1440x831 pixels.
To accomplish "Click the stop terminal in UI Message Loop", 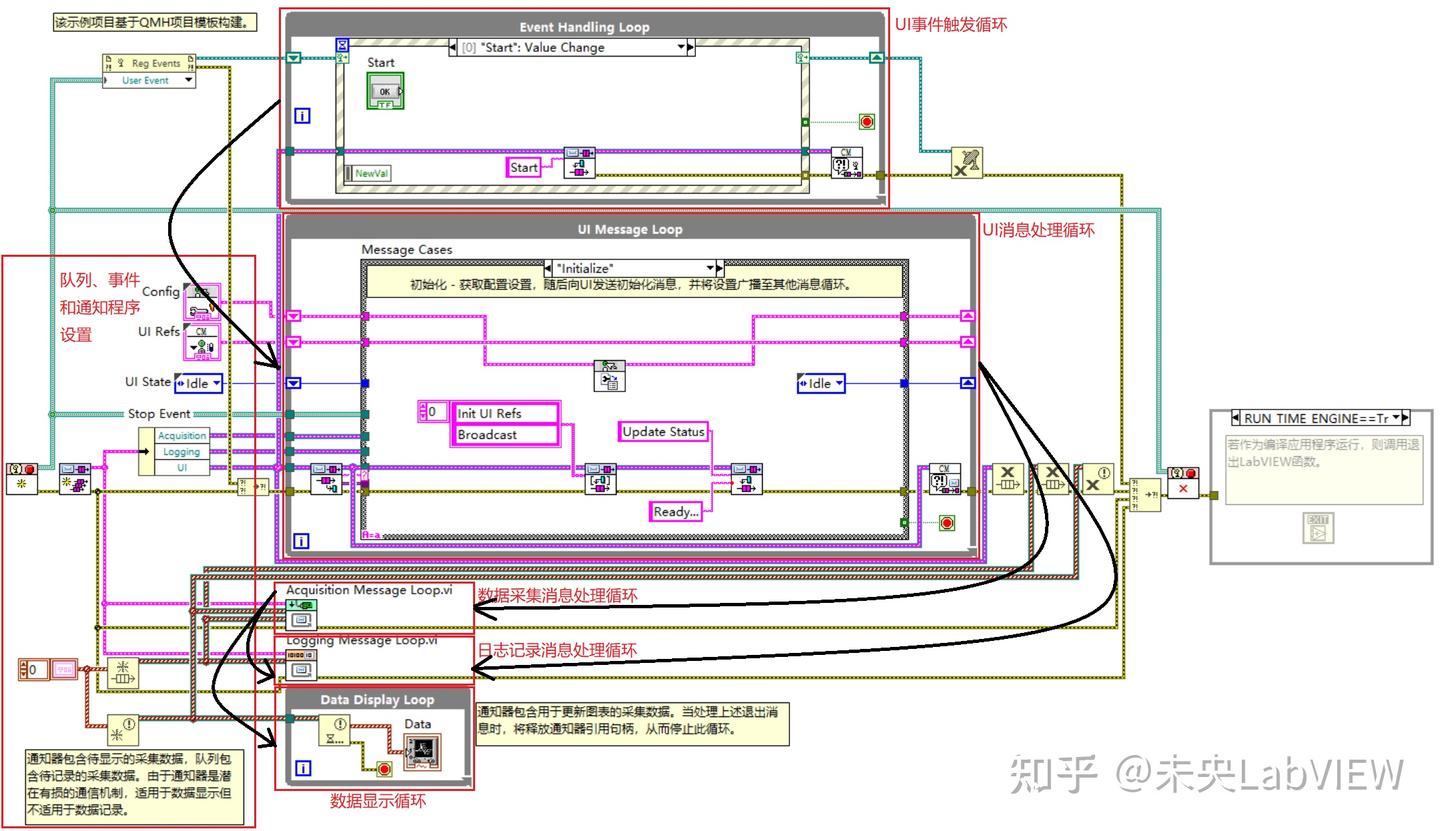I will [945, 522].
